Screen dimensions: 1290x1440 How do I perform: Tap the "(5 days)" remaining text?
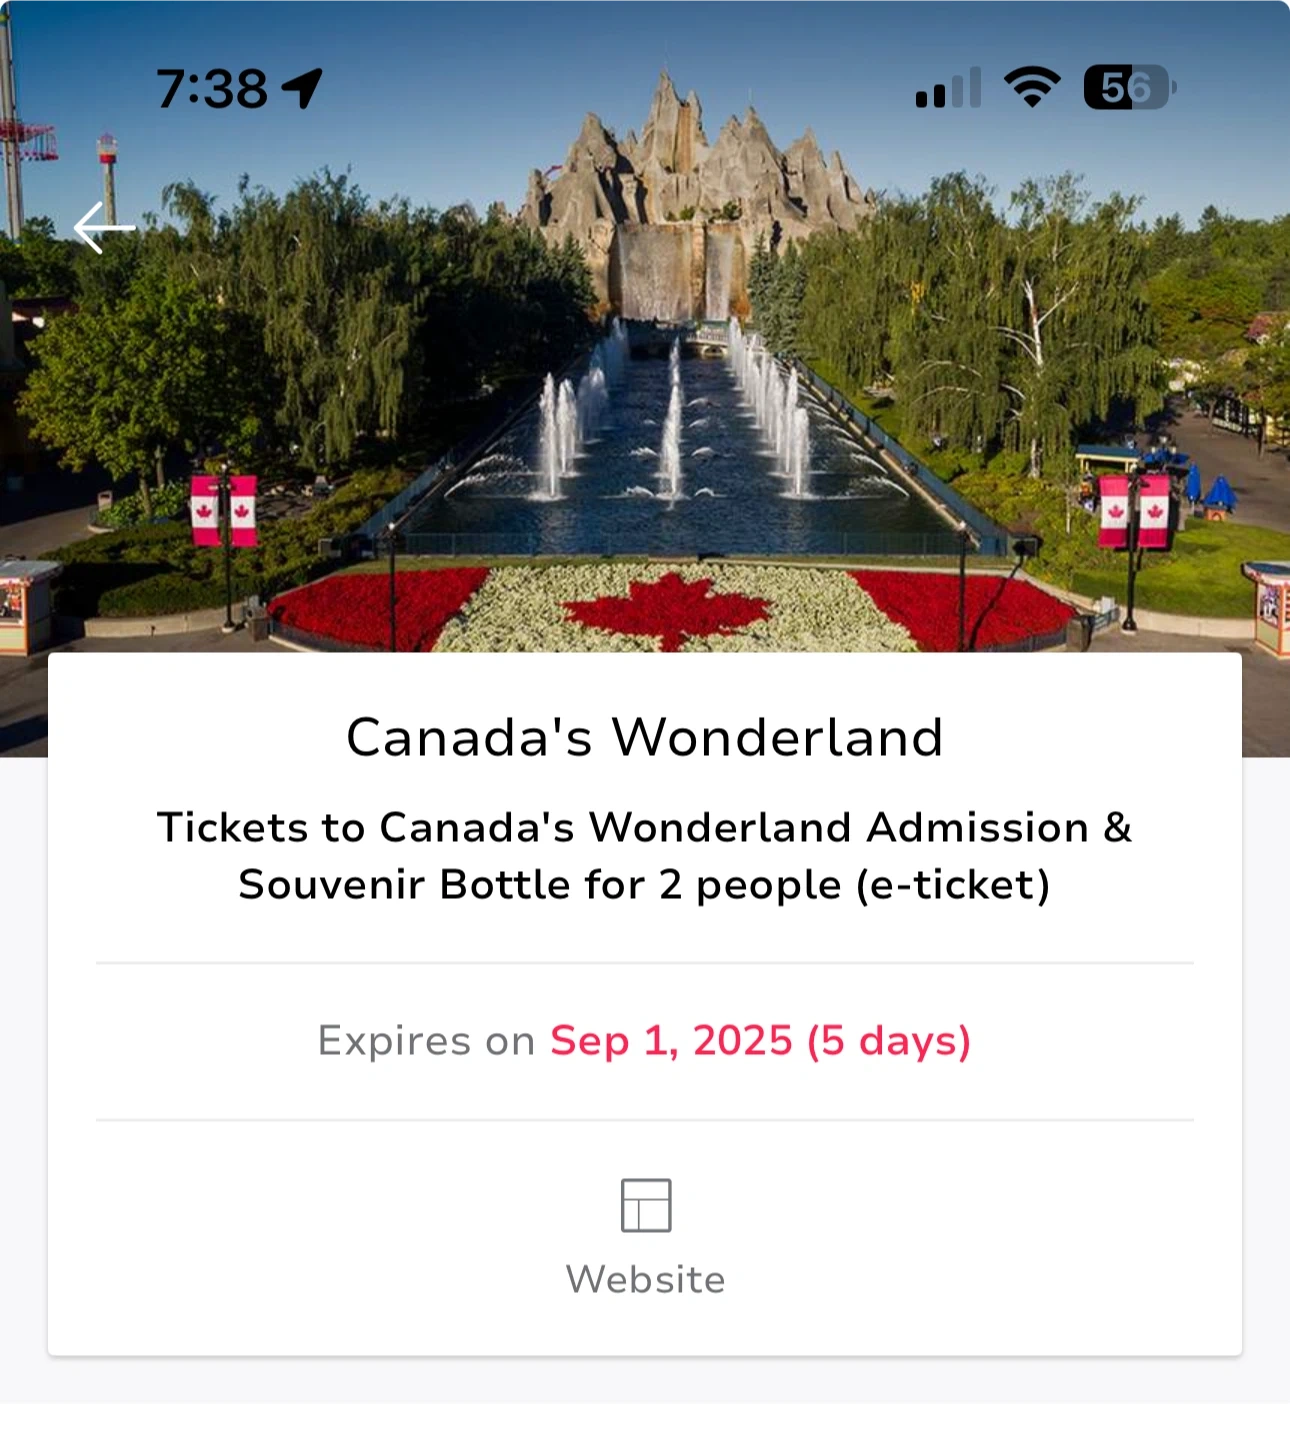tap(889, 1041)
